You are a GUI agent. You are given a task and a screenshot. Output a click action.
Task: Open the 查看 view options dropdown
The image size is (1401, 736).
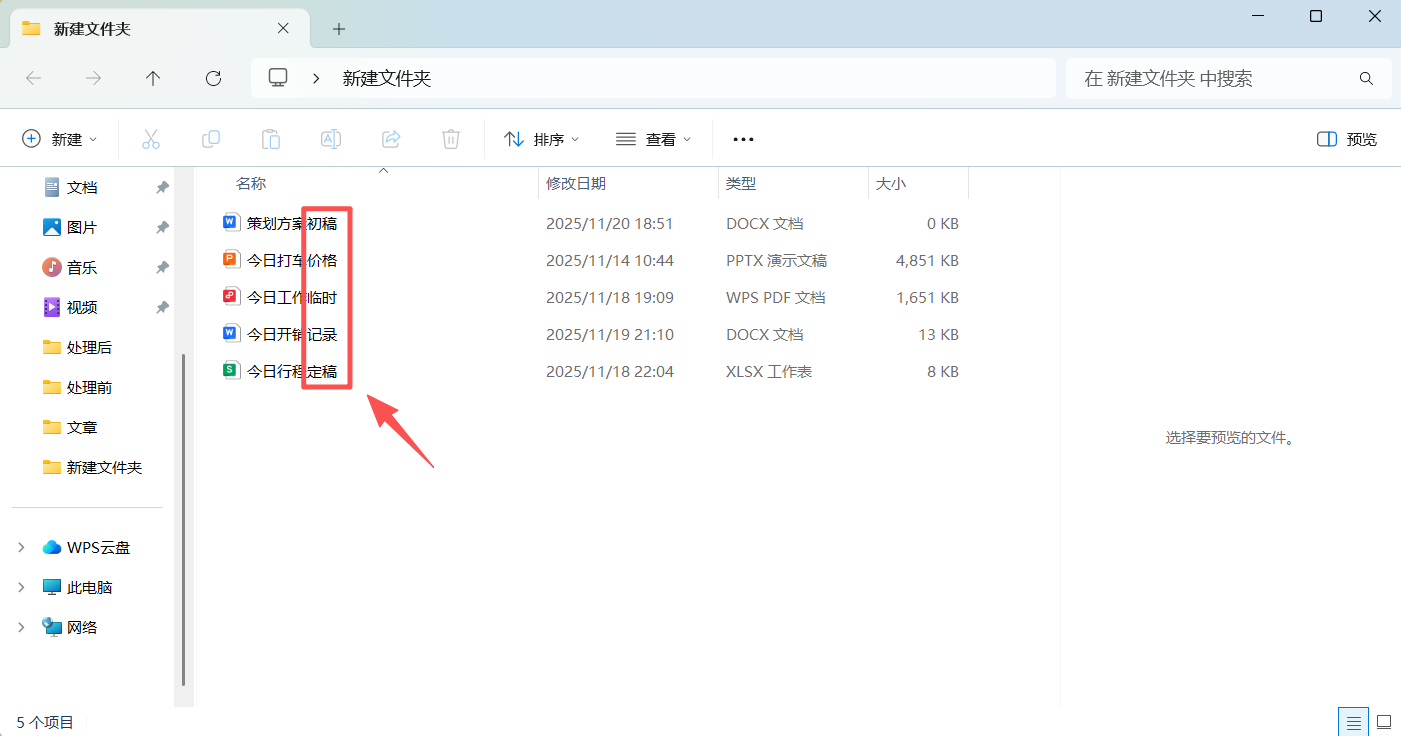click(x=654, y=139)
